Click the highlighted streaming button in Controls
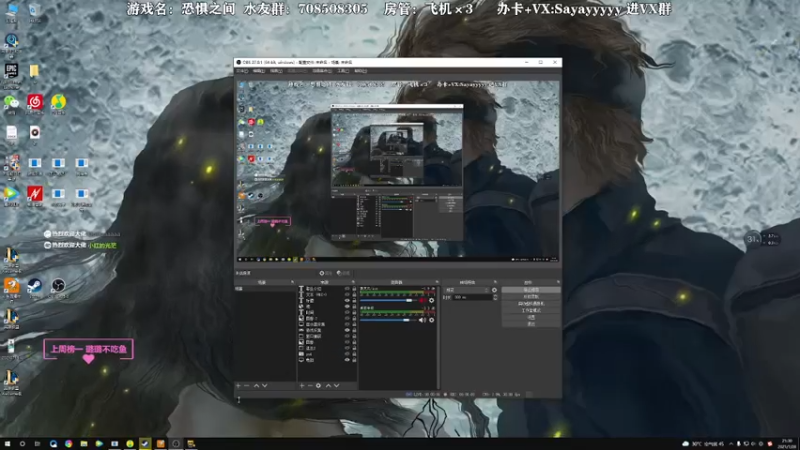Screen dimensions: 800x450 531,290
